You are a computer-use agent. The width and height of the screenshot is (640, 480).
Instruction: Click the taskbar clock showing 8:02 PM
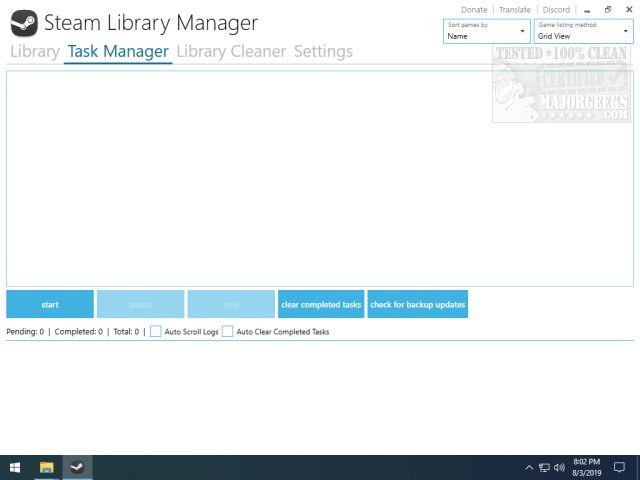[x=587, y=467]
